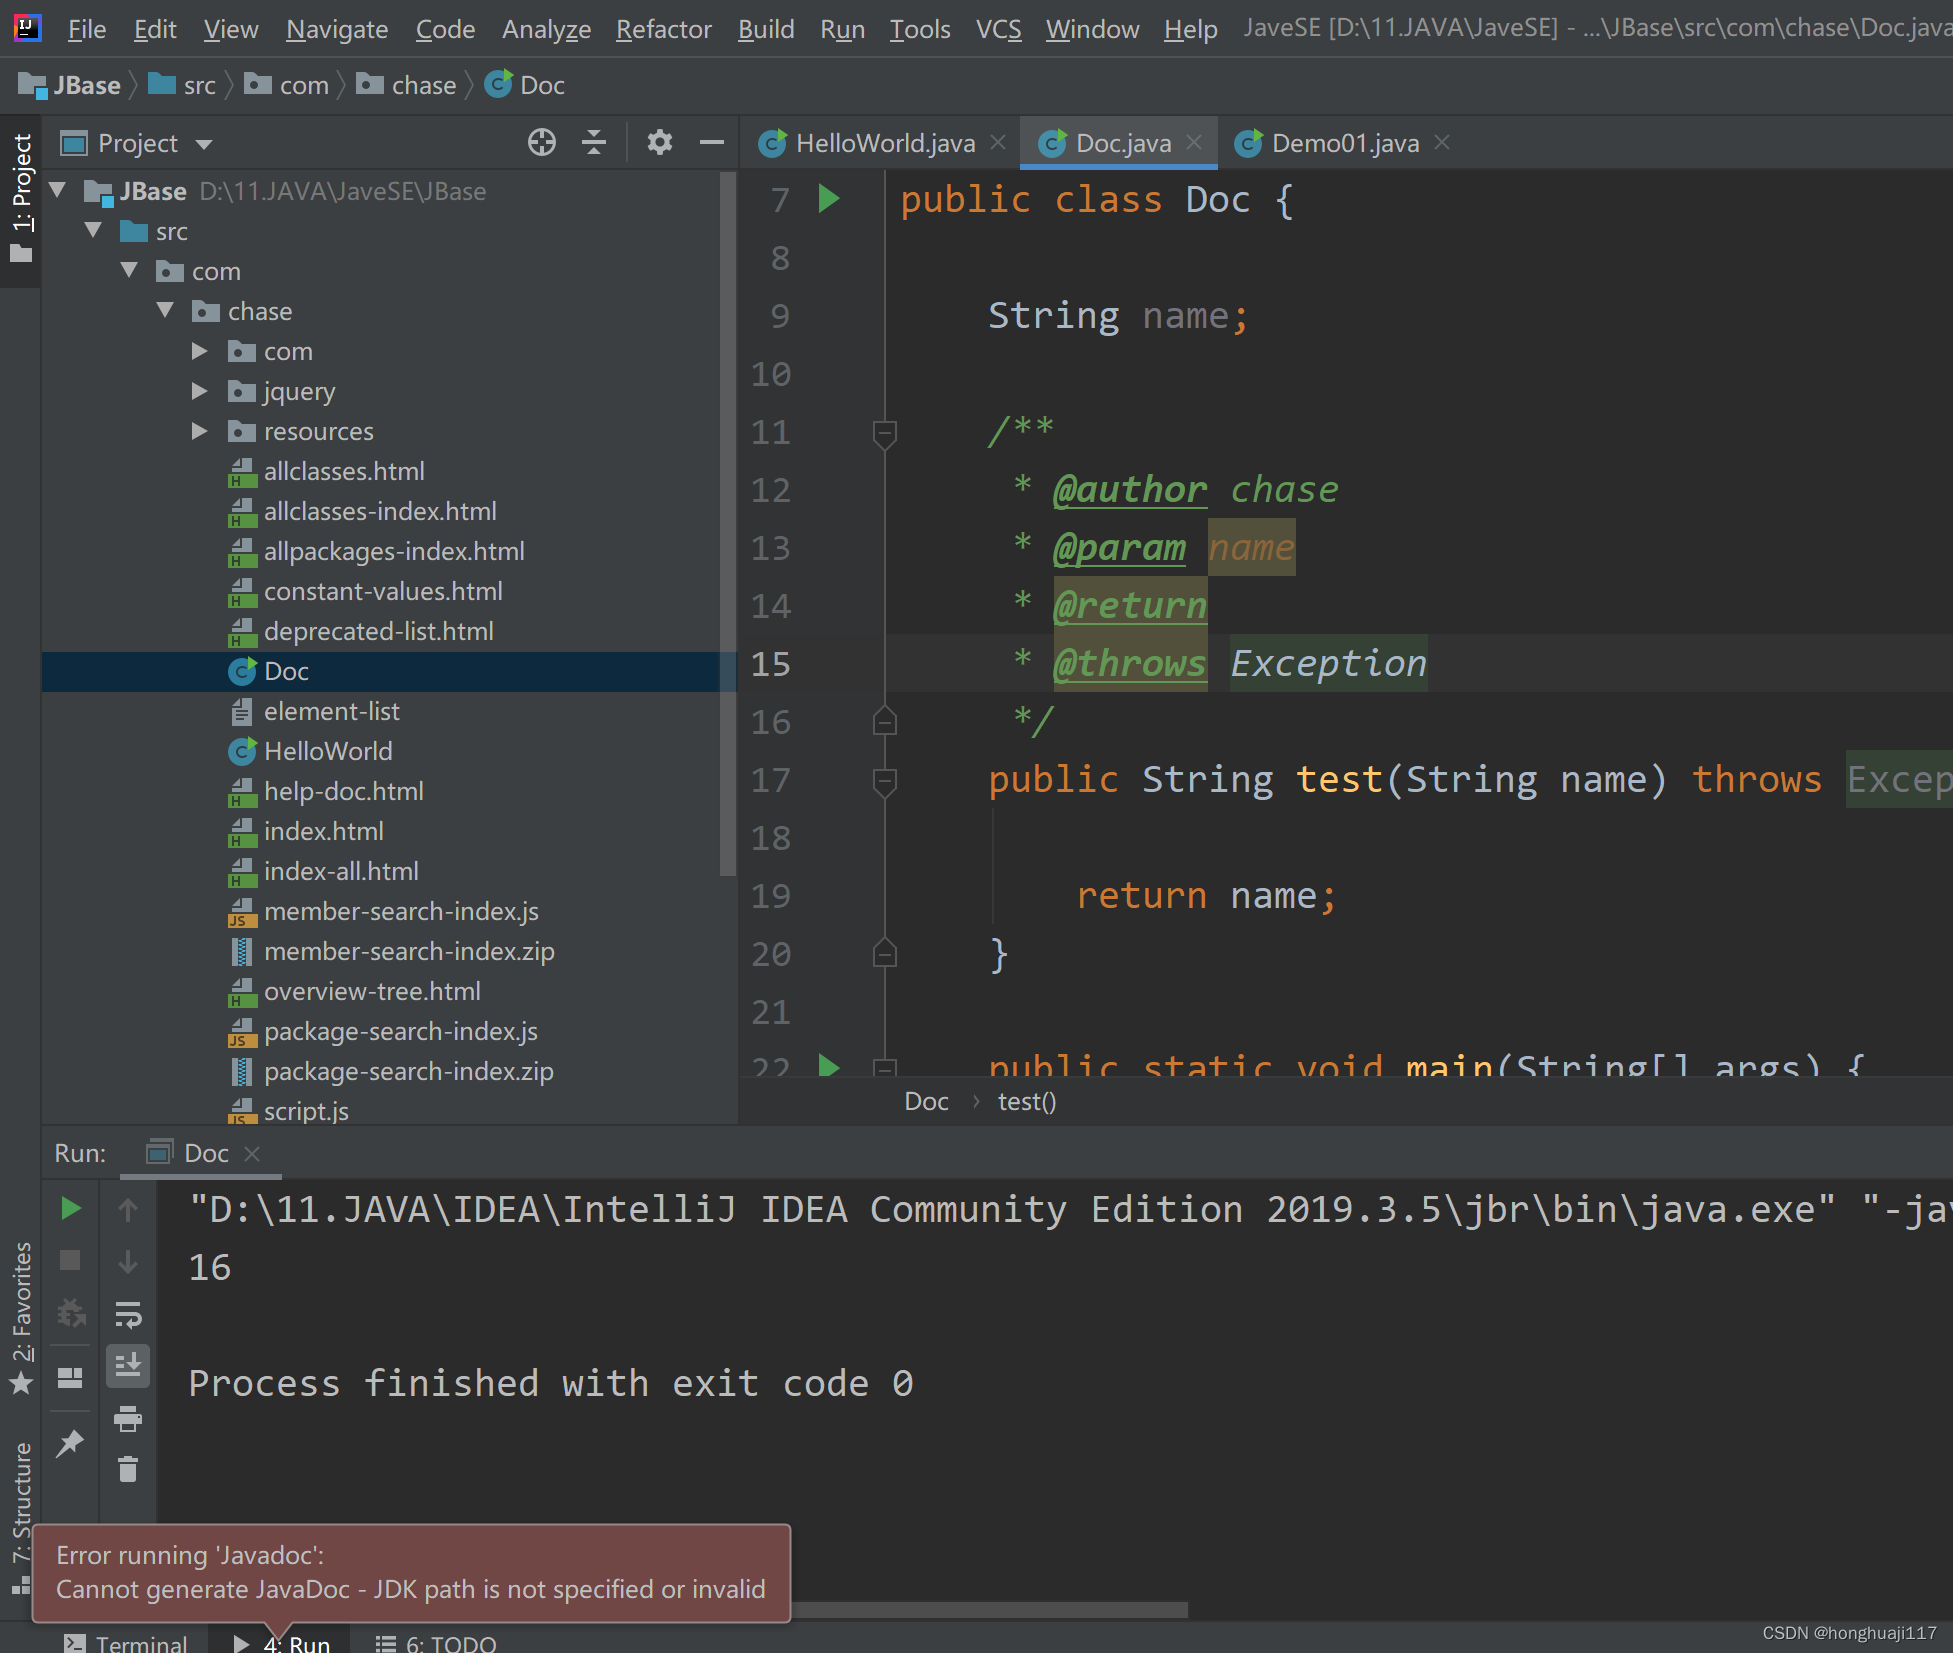Clear console output with trash icon
1953x1653 pixels.
click(128, 1469)
